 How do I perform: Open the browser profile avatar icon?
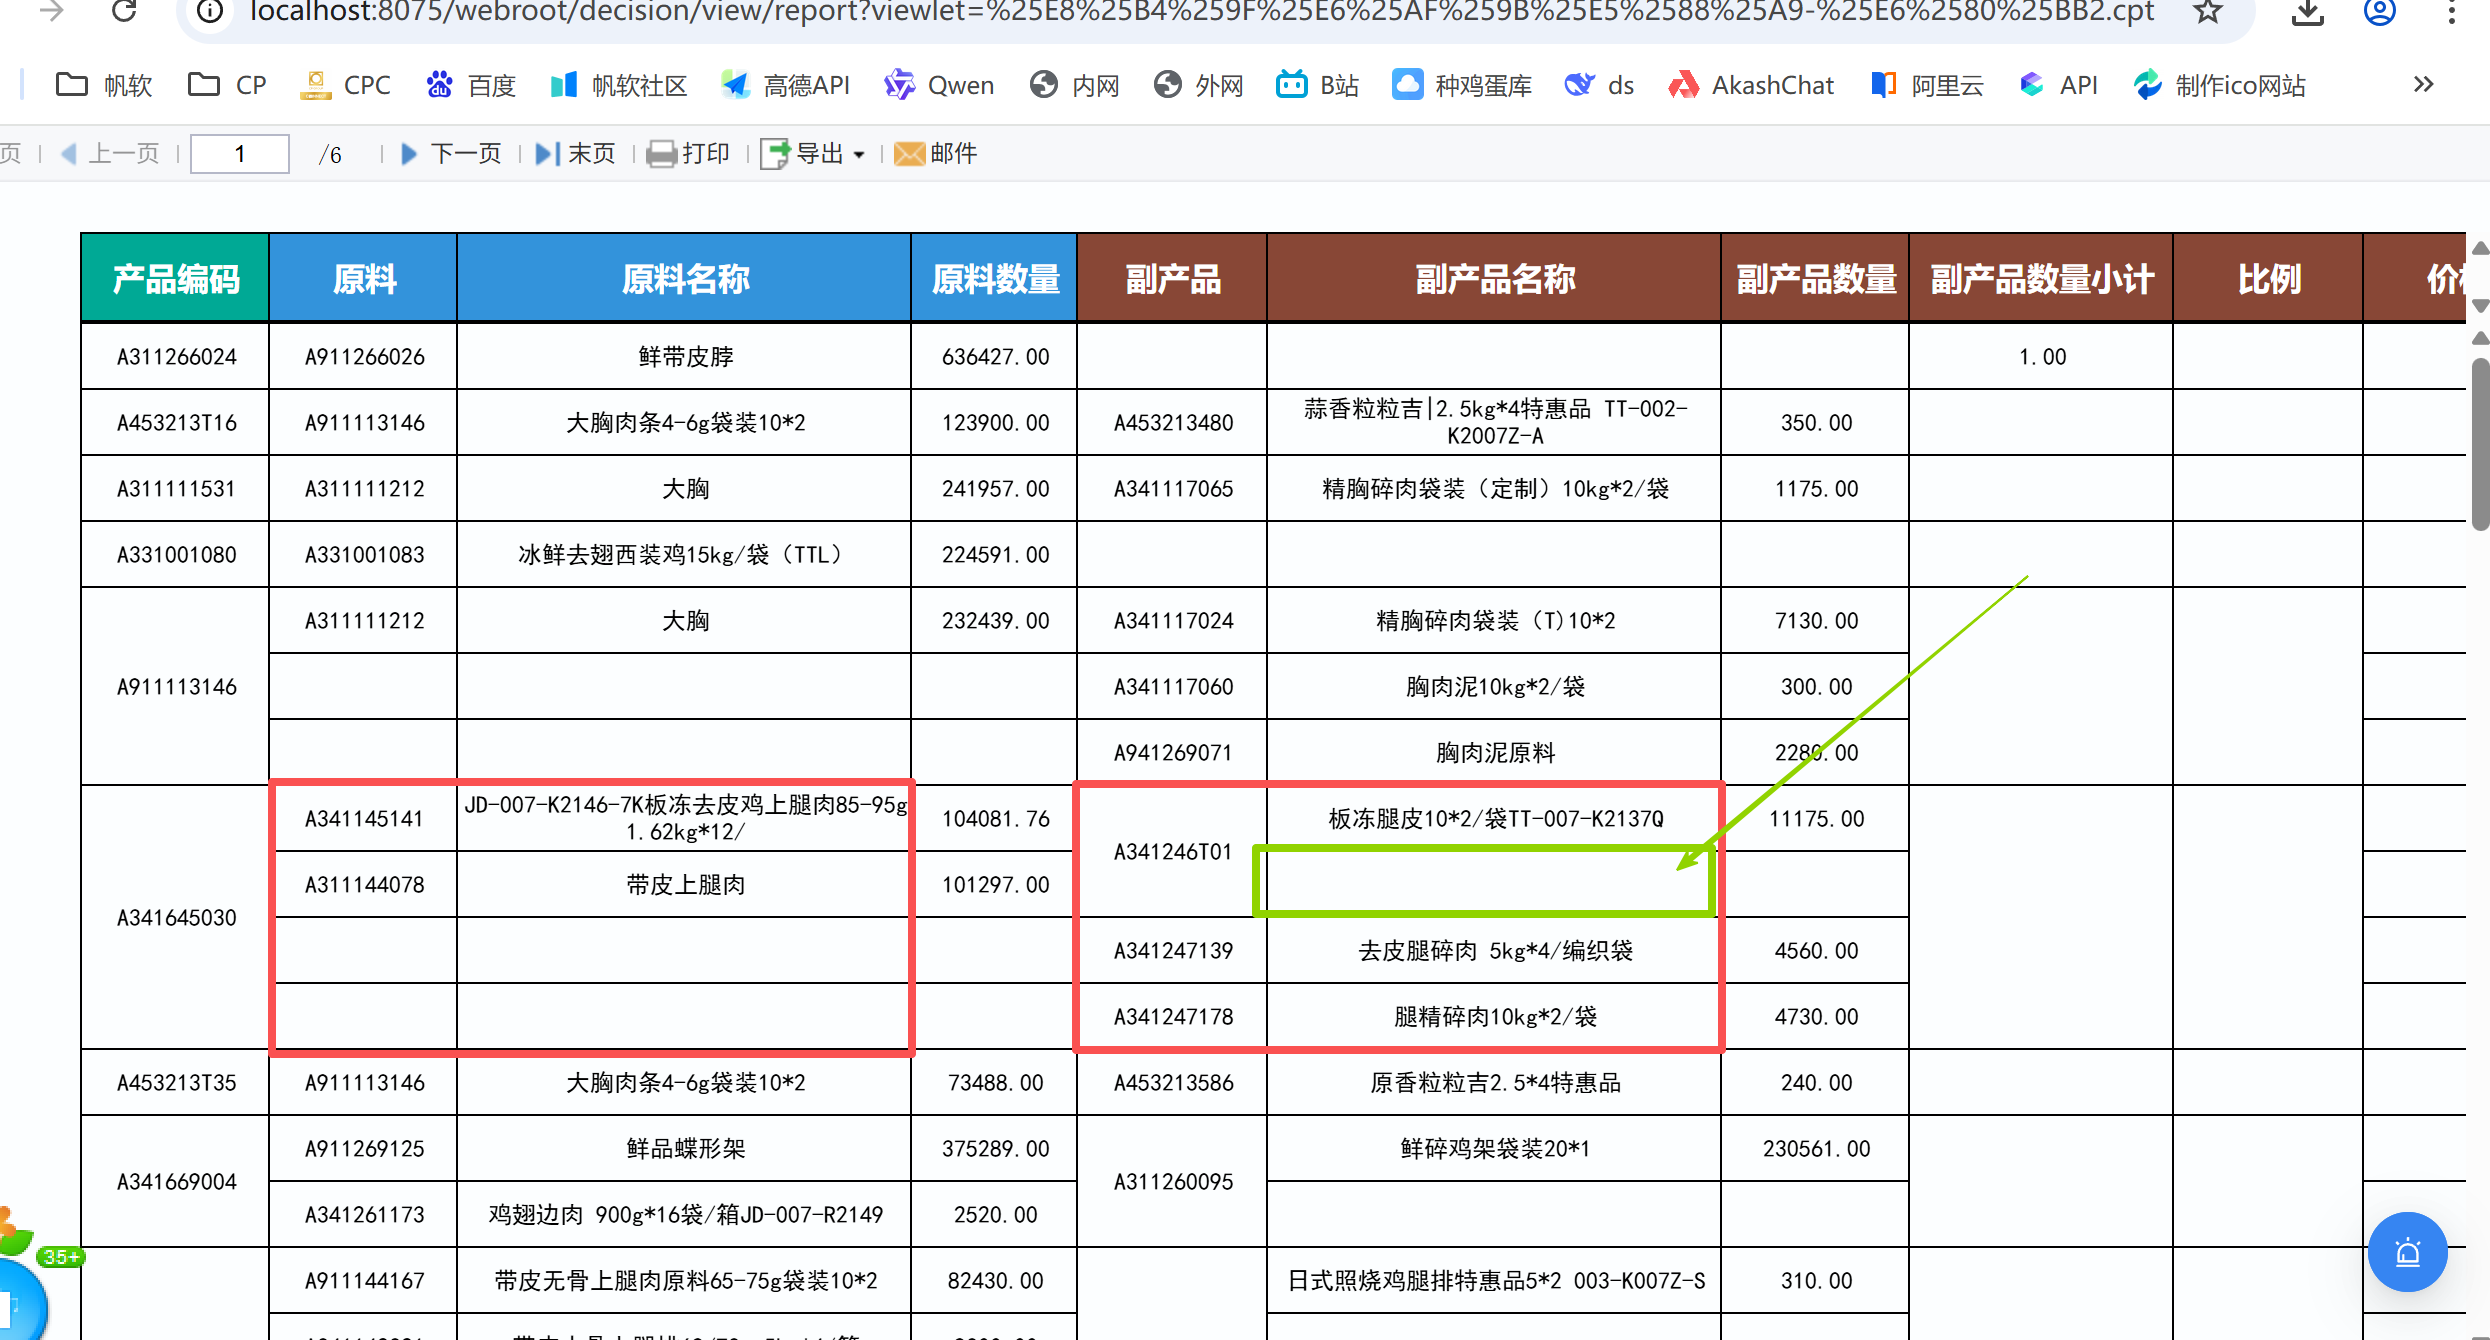click(2379, 12)
